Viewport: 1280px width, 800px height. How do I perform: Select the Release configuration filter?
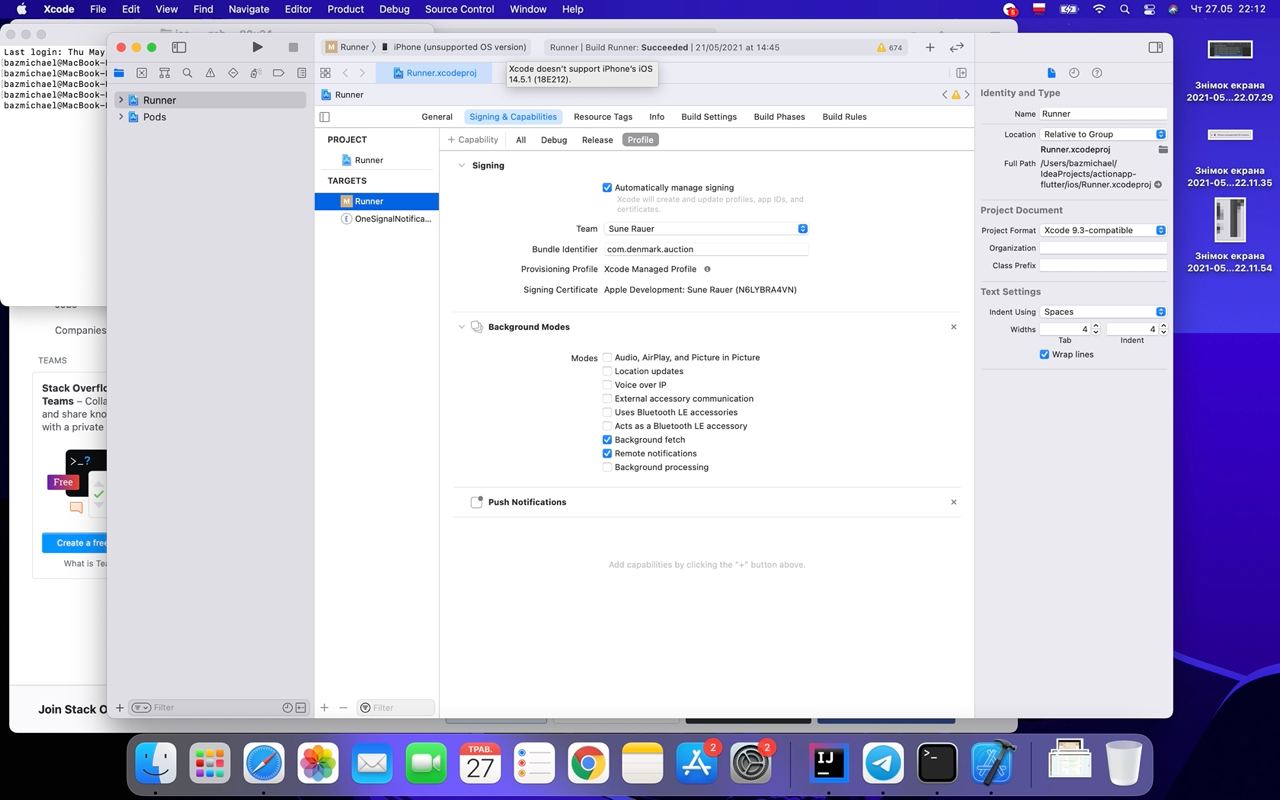pos(597,140)
